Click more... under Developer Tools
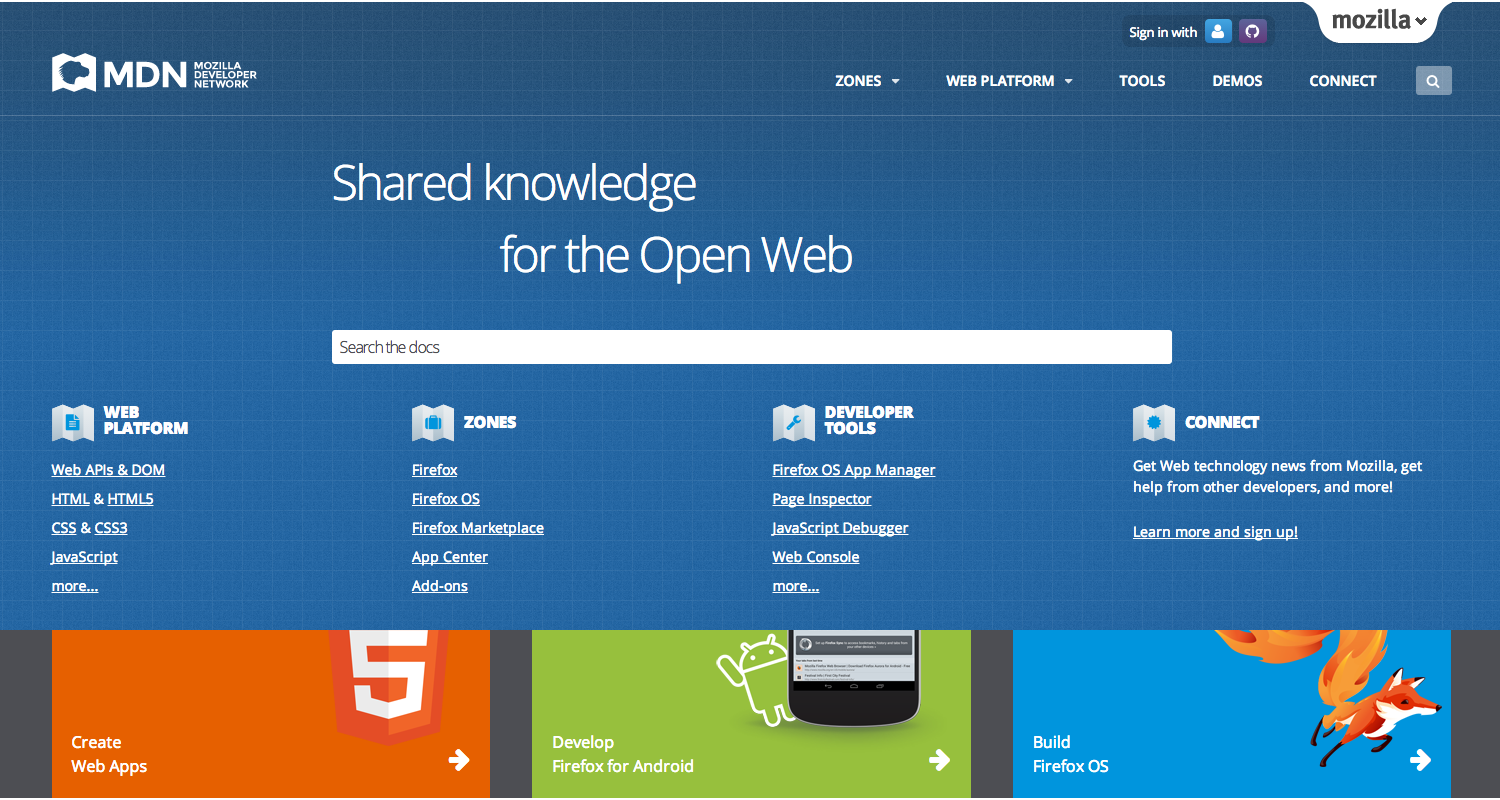The image size is (1500, 800). point(796,586)
